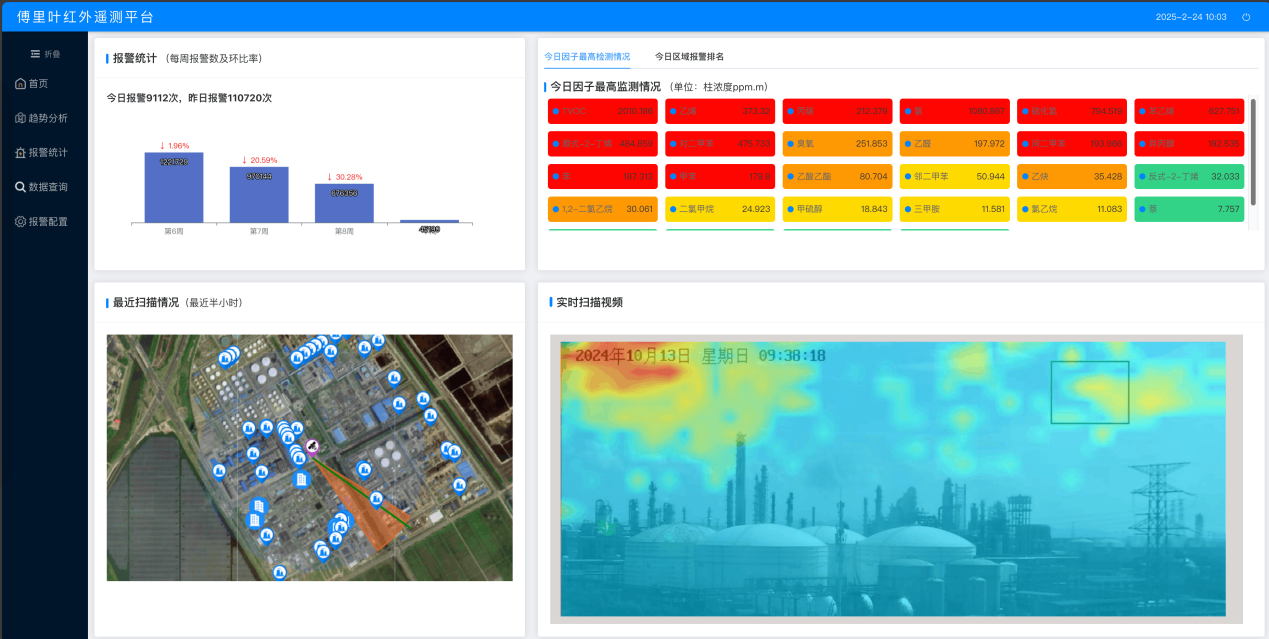Image resolution: width=1269 pixels, height=639 pixels.
Task: Go to 趋势分析 trend analysis
Action: [47, 118]
